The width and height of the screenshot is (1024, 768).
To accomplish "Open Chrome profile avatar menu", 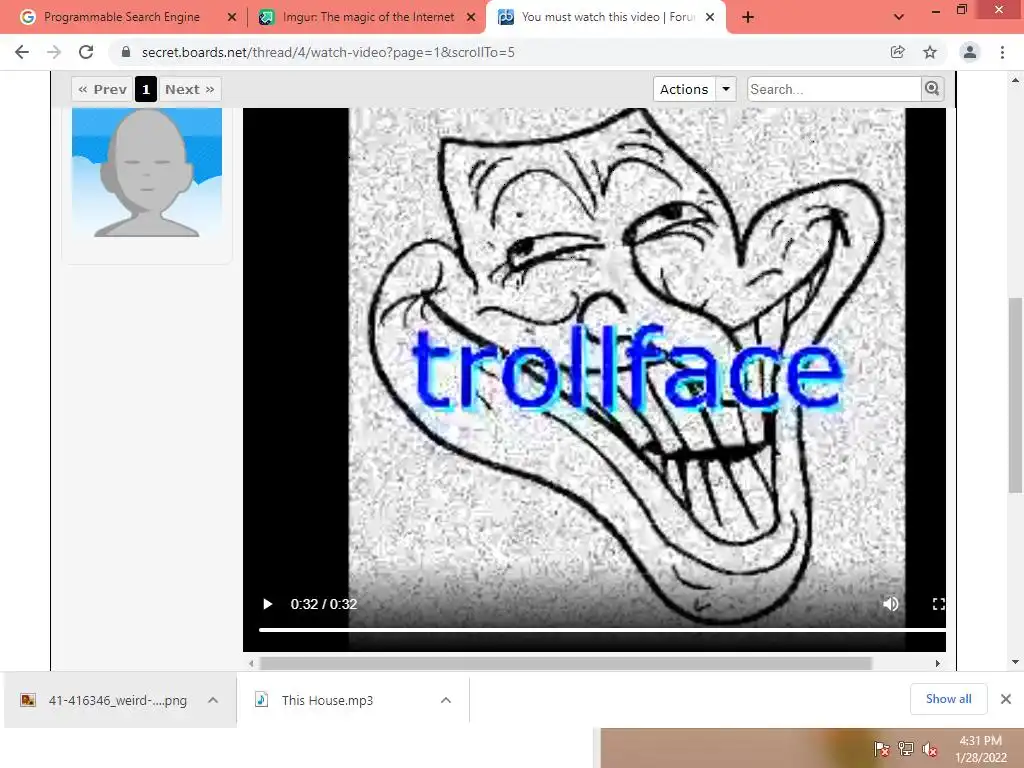I will point(970,52).
